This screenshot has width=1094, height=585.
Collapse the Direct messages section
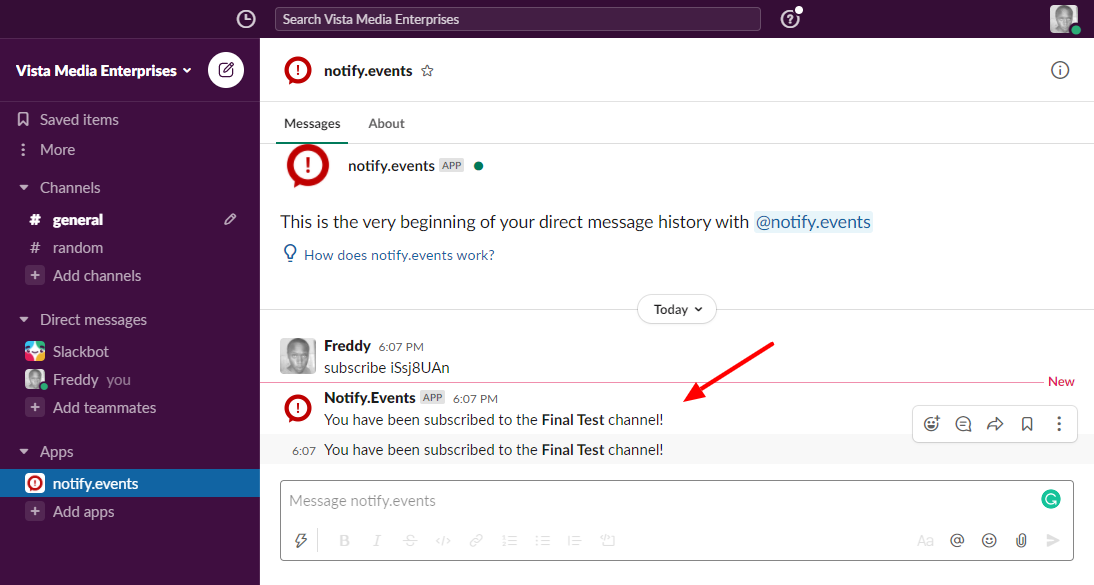[x=24, y=320]
